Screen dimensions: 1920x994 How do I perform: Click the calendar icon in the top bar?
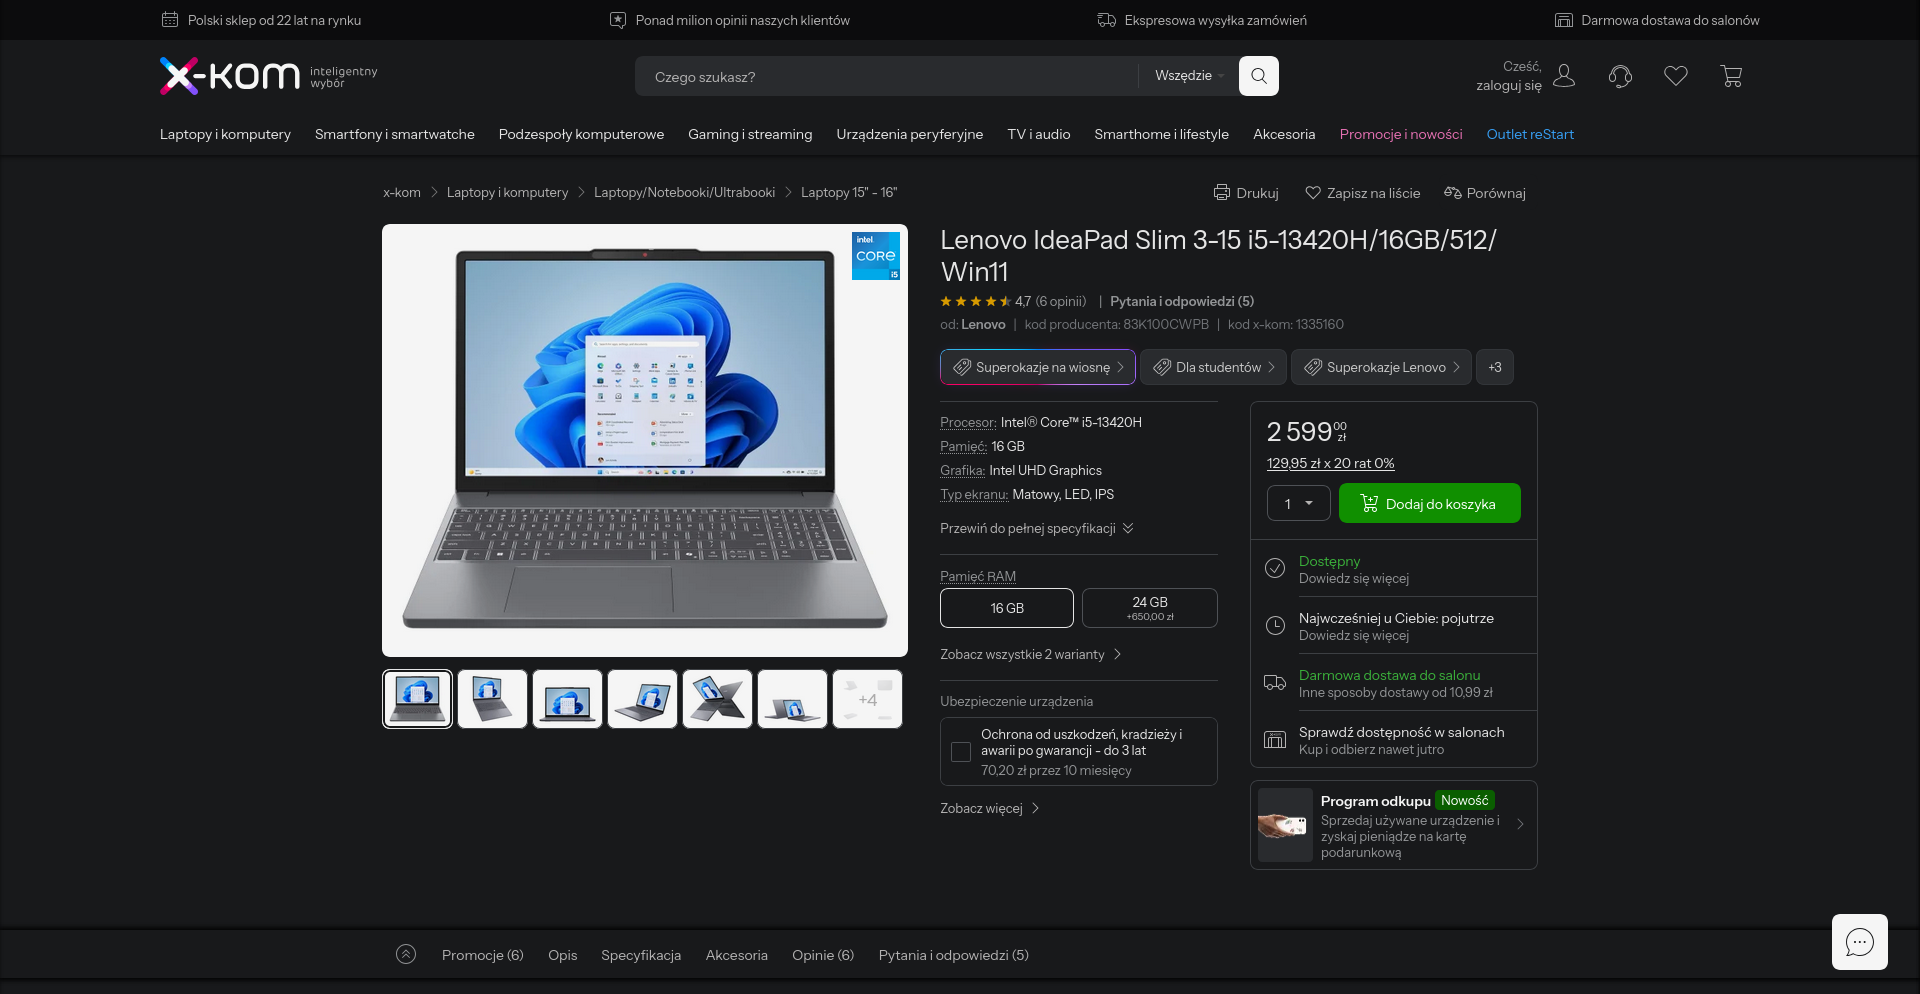(170, 20)
